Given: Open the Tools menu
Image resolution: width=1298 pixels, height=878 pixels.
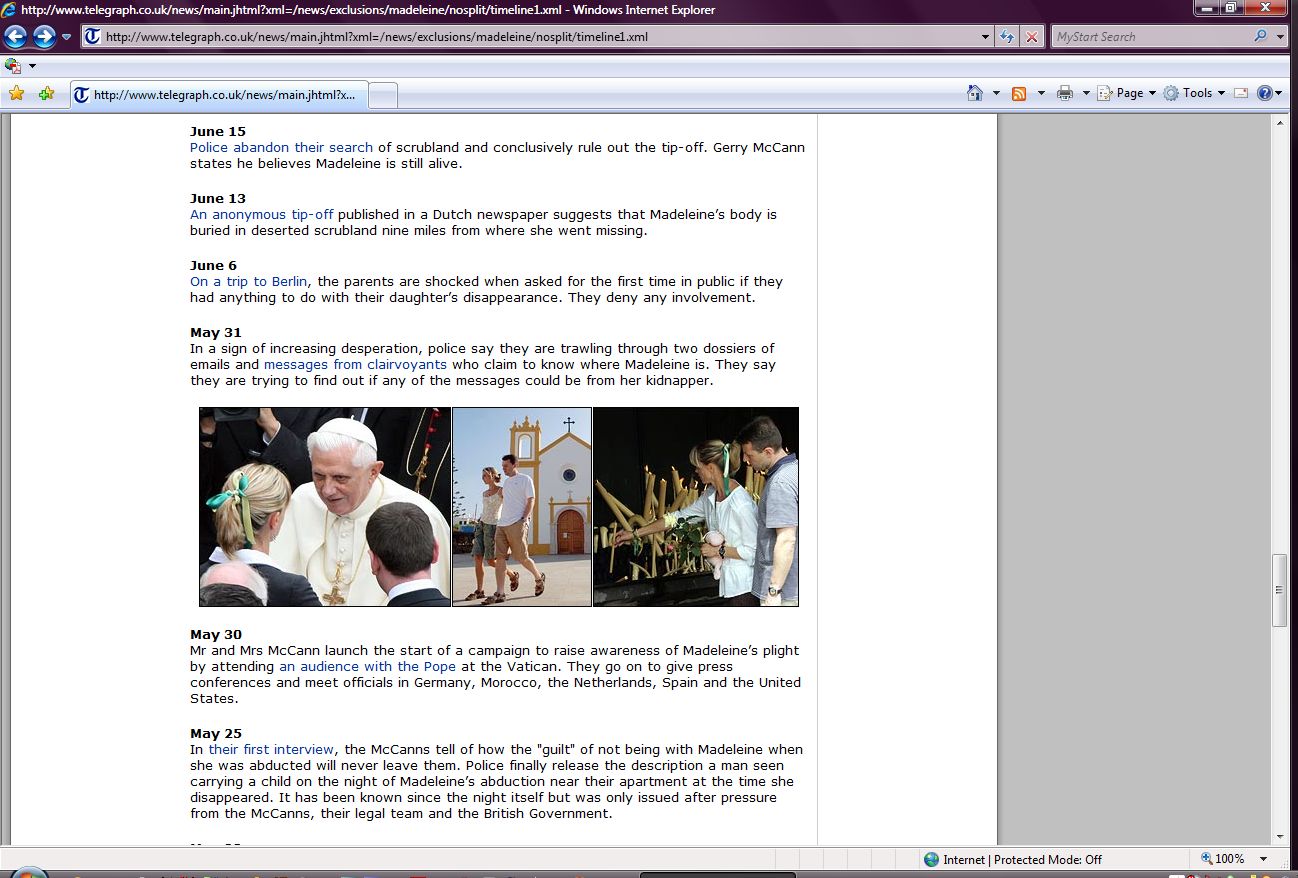Looking at the screenshot, I should click(x=1196, y=93).
